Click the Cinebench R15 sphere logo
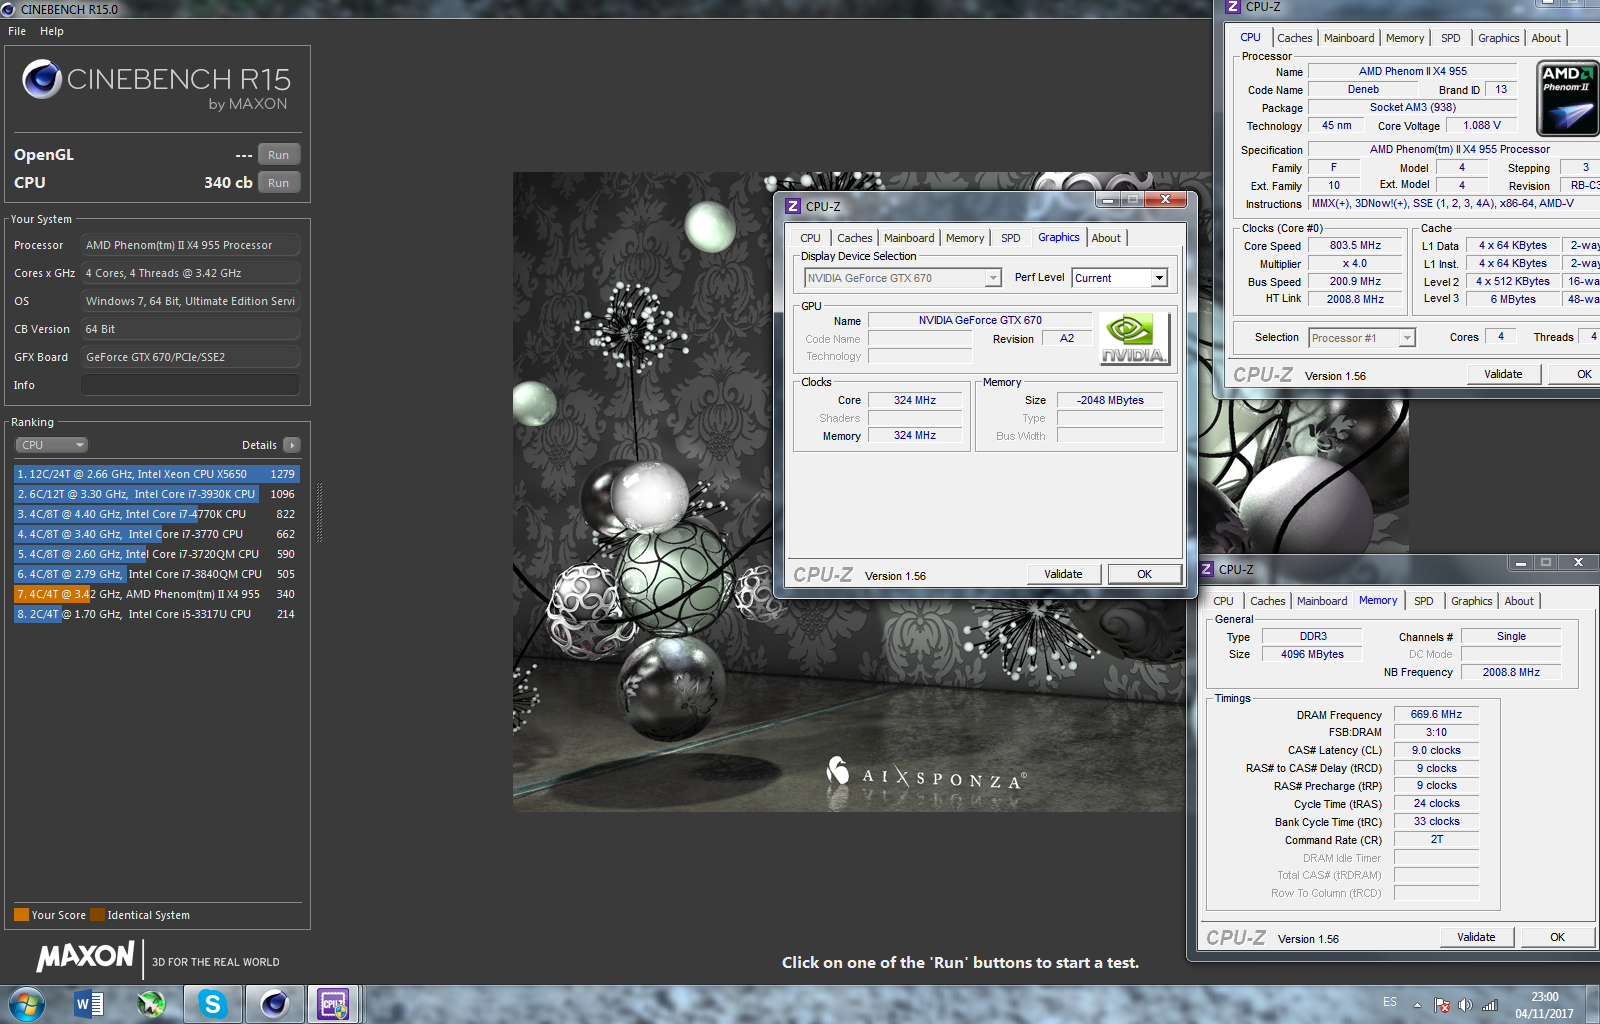The width and height of the screenshot is (1600, 1024). [x=42, y=79]
